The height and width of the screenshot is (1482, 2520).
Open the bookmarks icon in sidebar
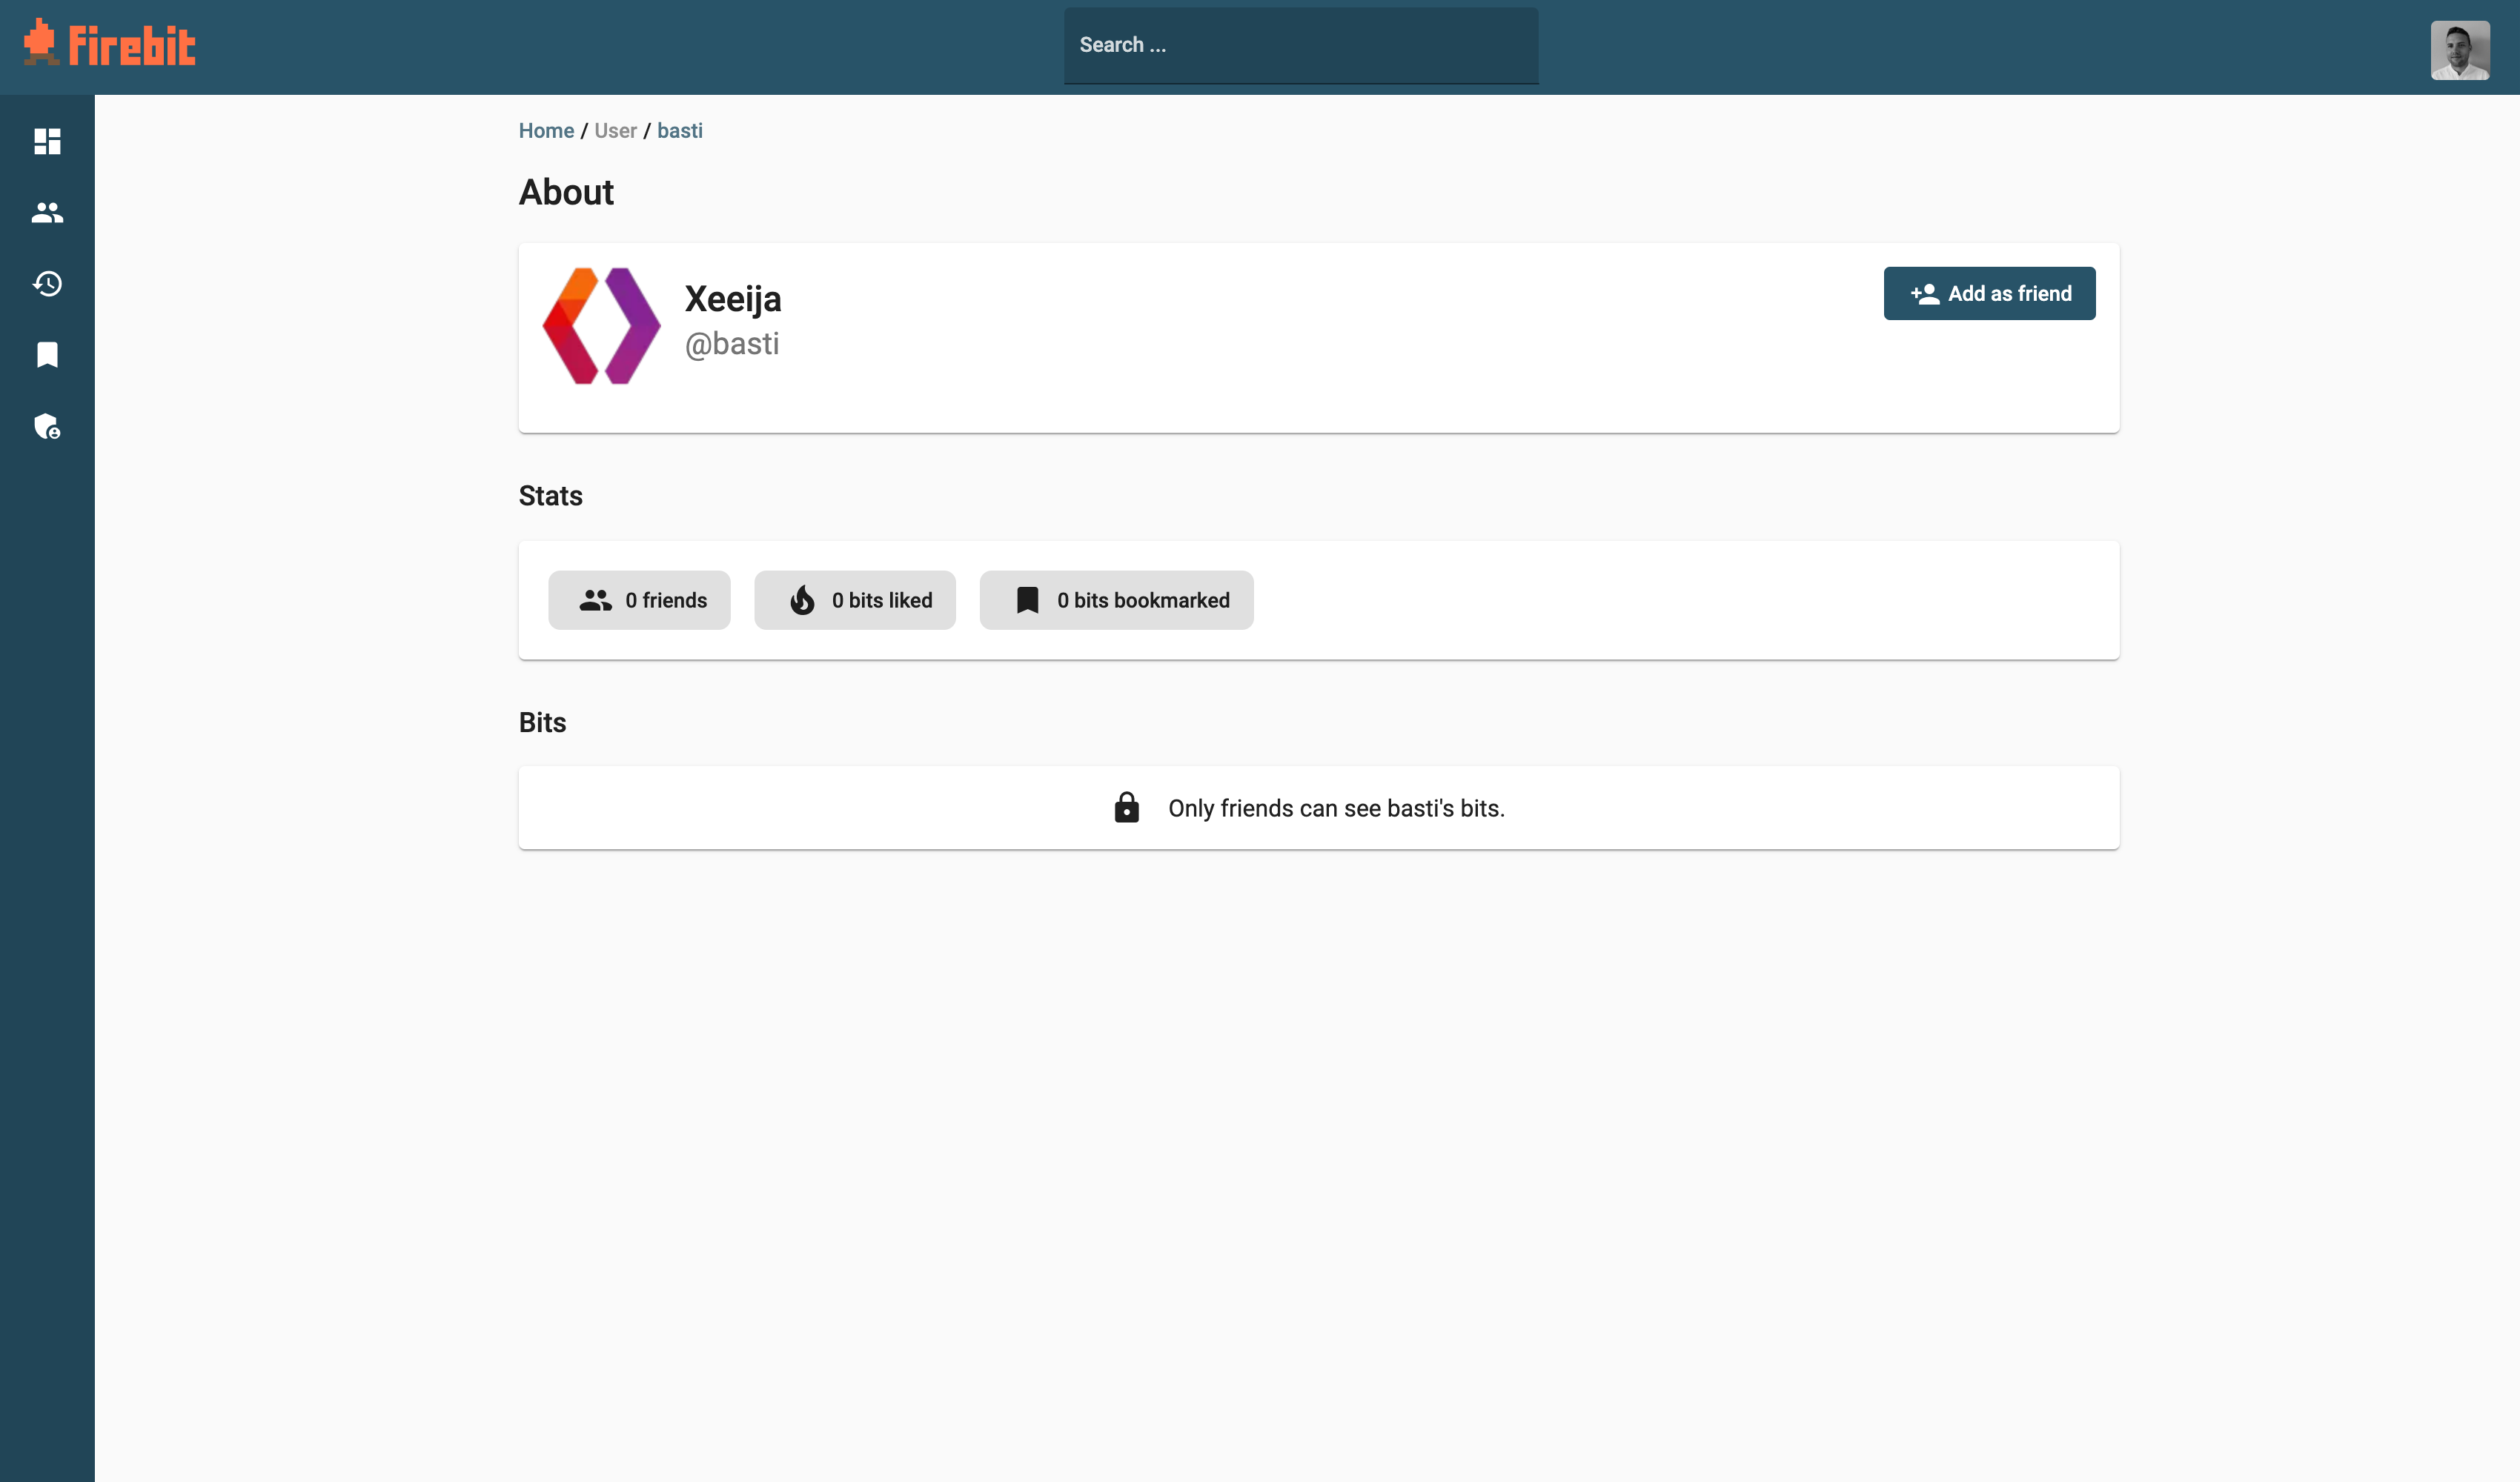point(47,355)
